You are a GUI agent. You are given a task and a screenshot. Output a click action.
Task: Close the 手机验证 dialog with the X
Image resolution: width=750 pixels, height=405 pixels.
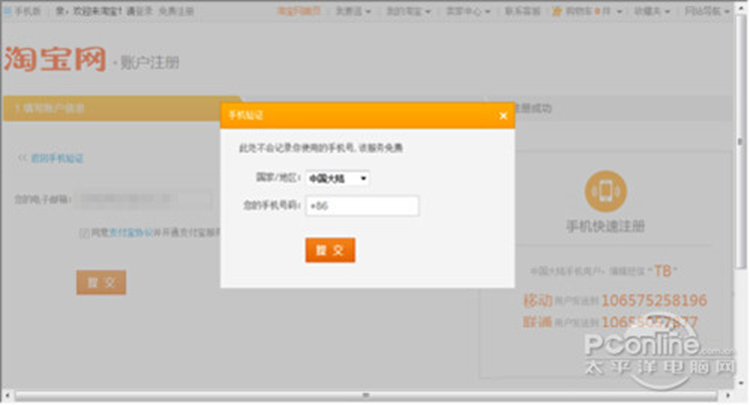[x=503, y=116]
